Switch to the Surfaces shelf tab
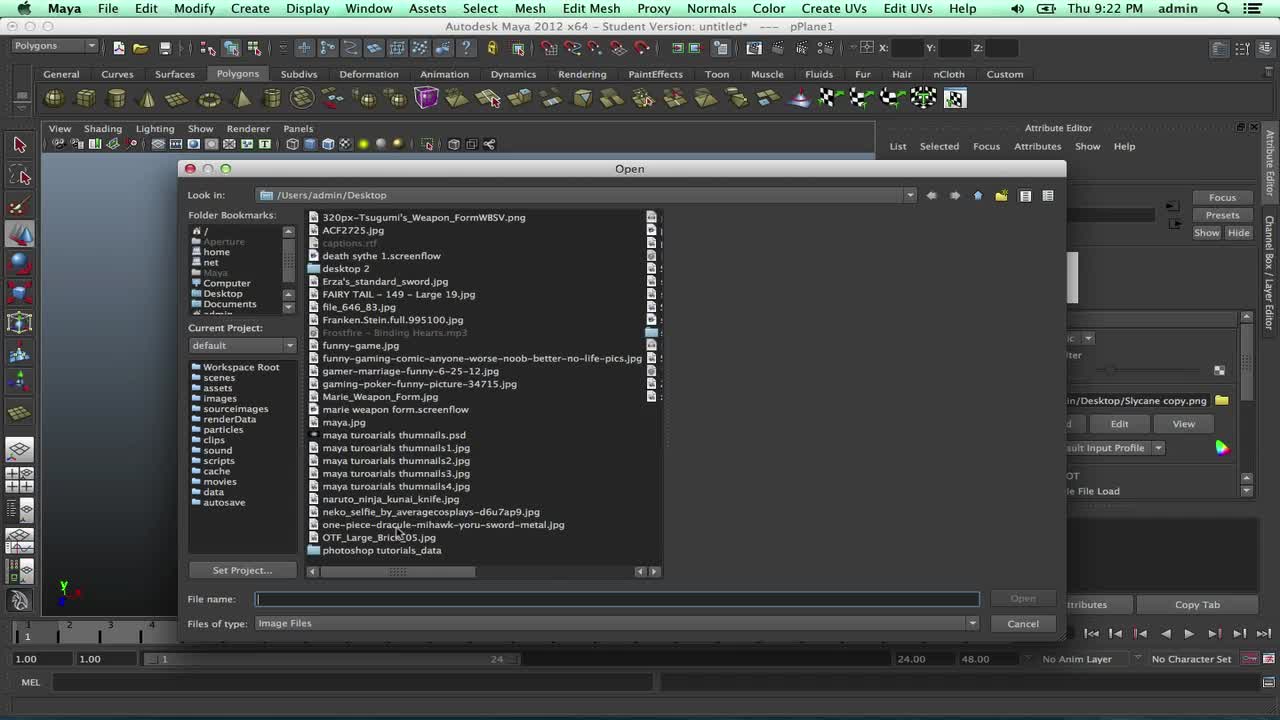This screenshot has height=720, width=1280. [x=175, y=74]
